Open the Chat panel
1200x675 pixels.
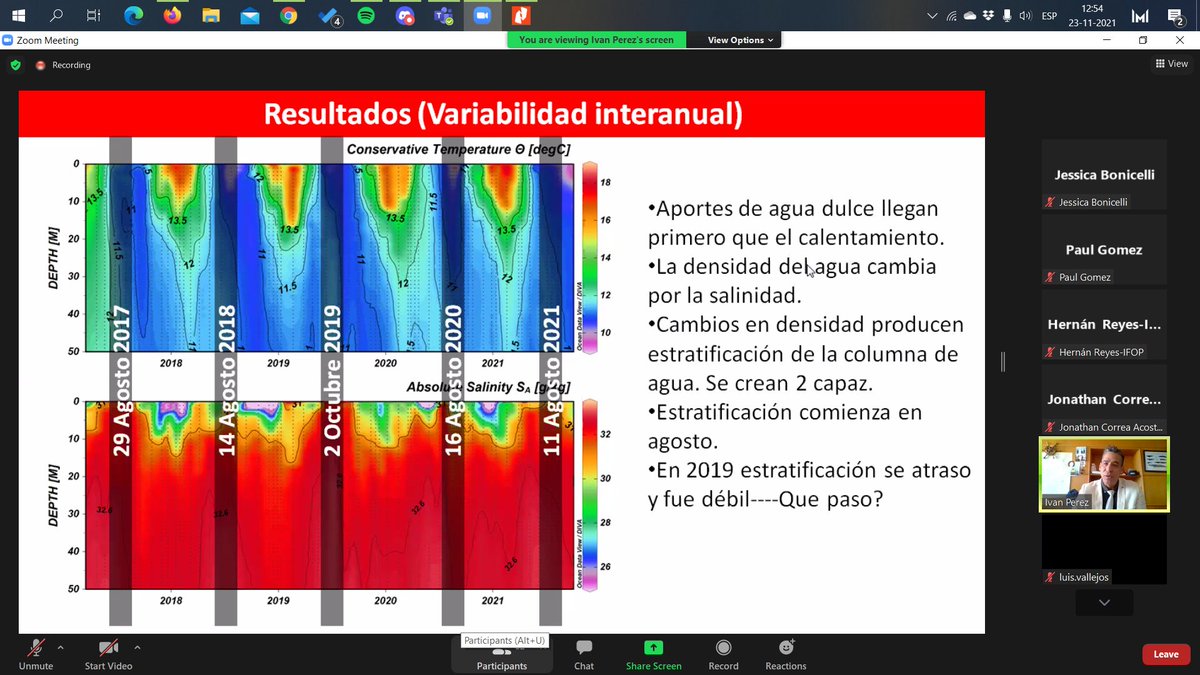point(584,655)
